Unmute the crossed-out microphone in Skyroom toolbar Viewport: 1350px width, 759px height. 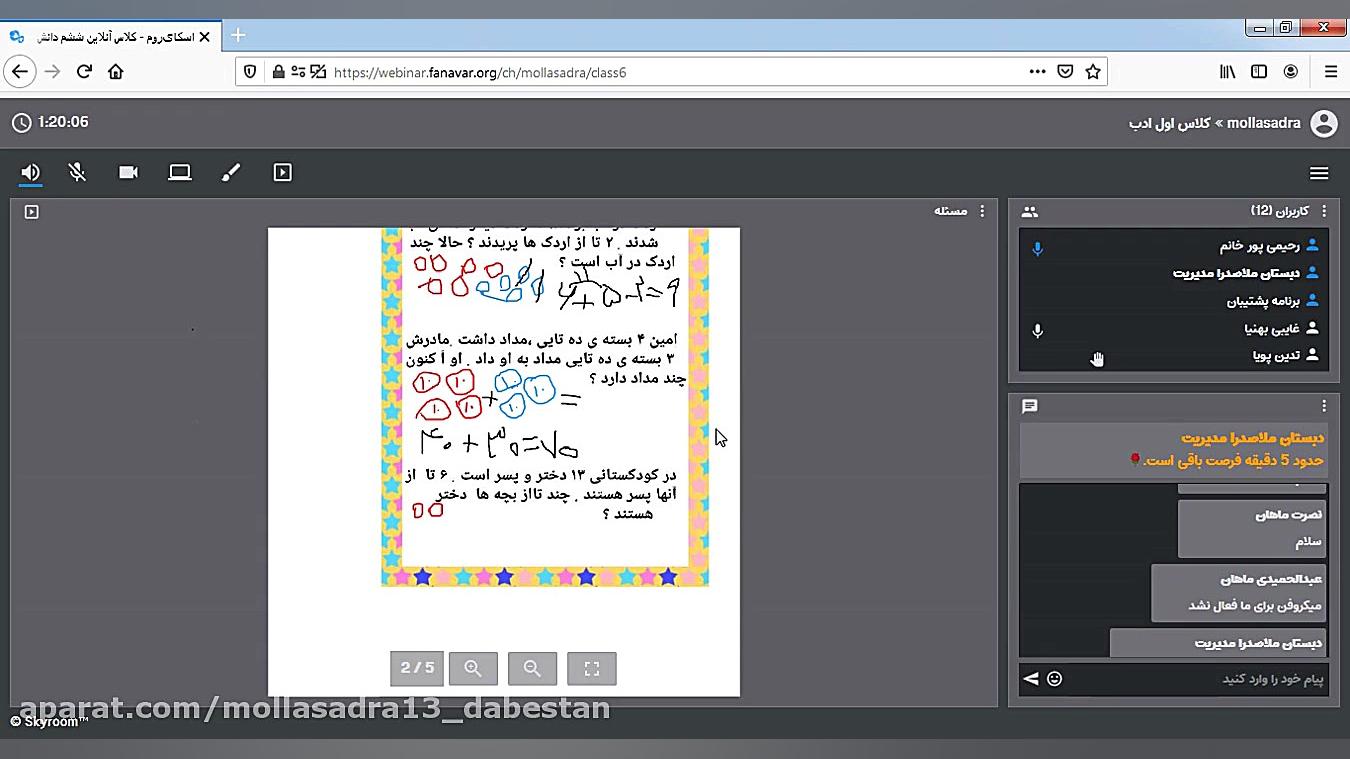tap(77, 173)
